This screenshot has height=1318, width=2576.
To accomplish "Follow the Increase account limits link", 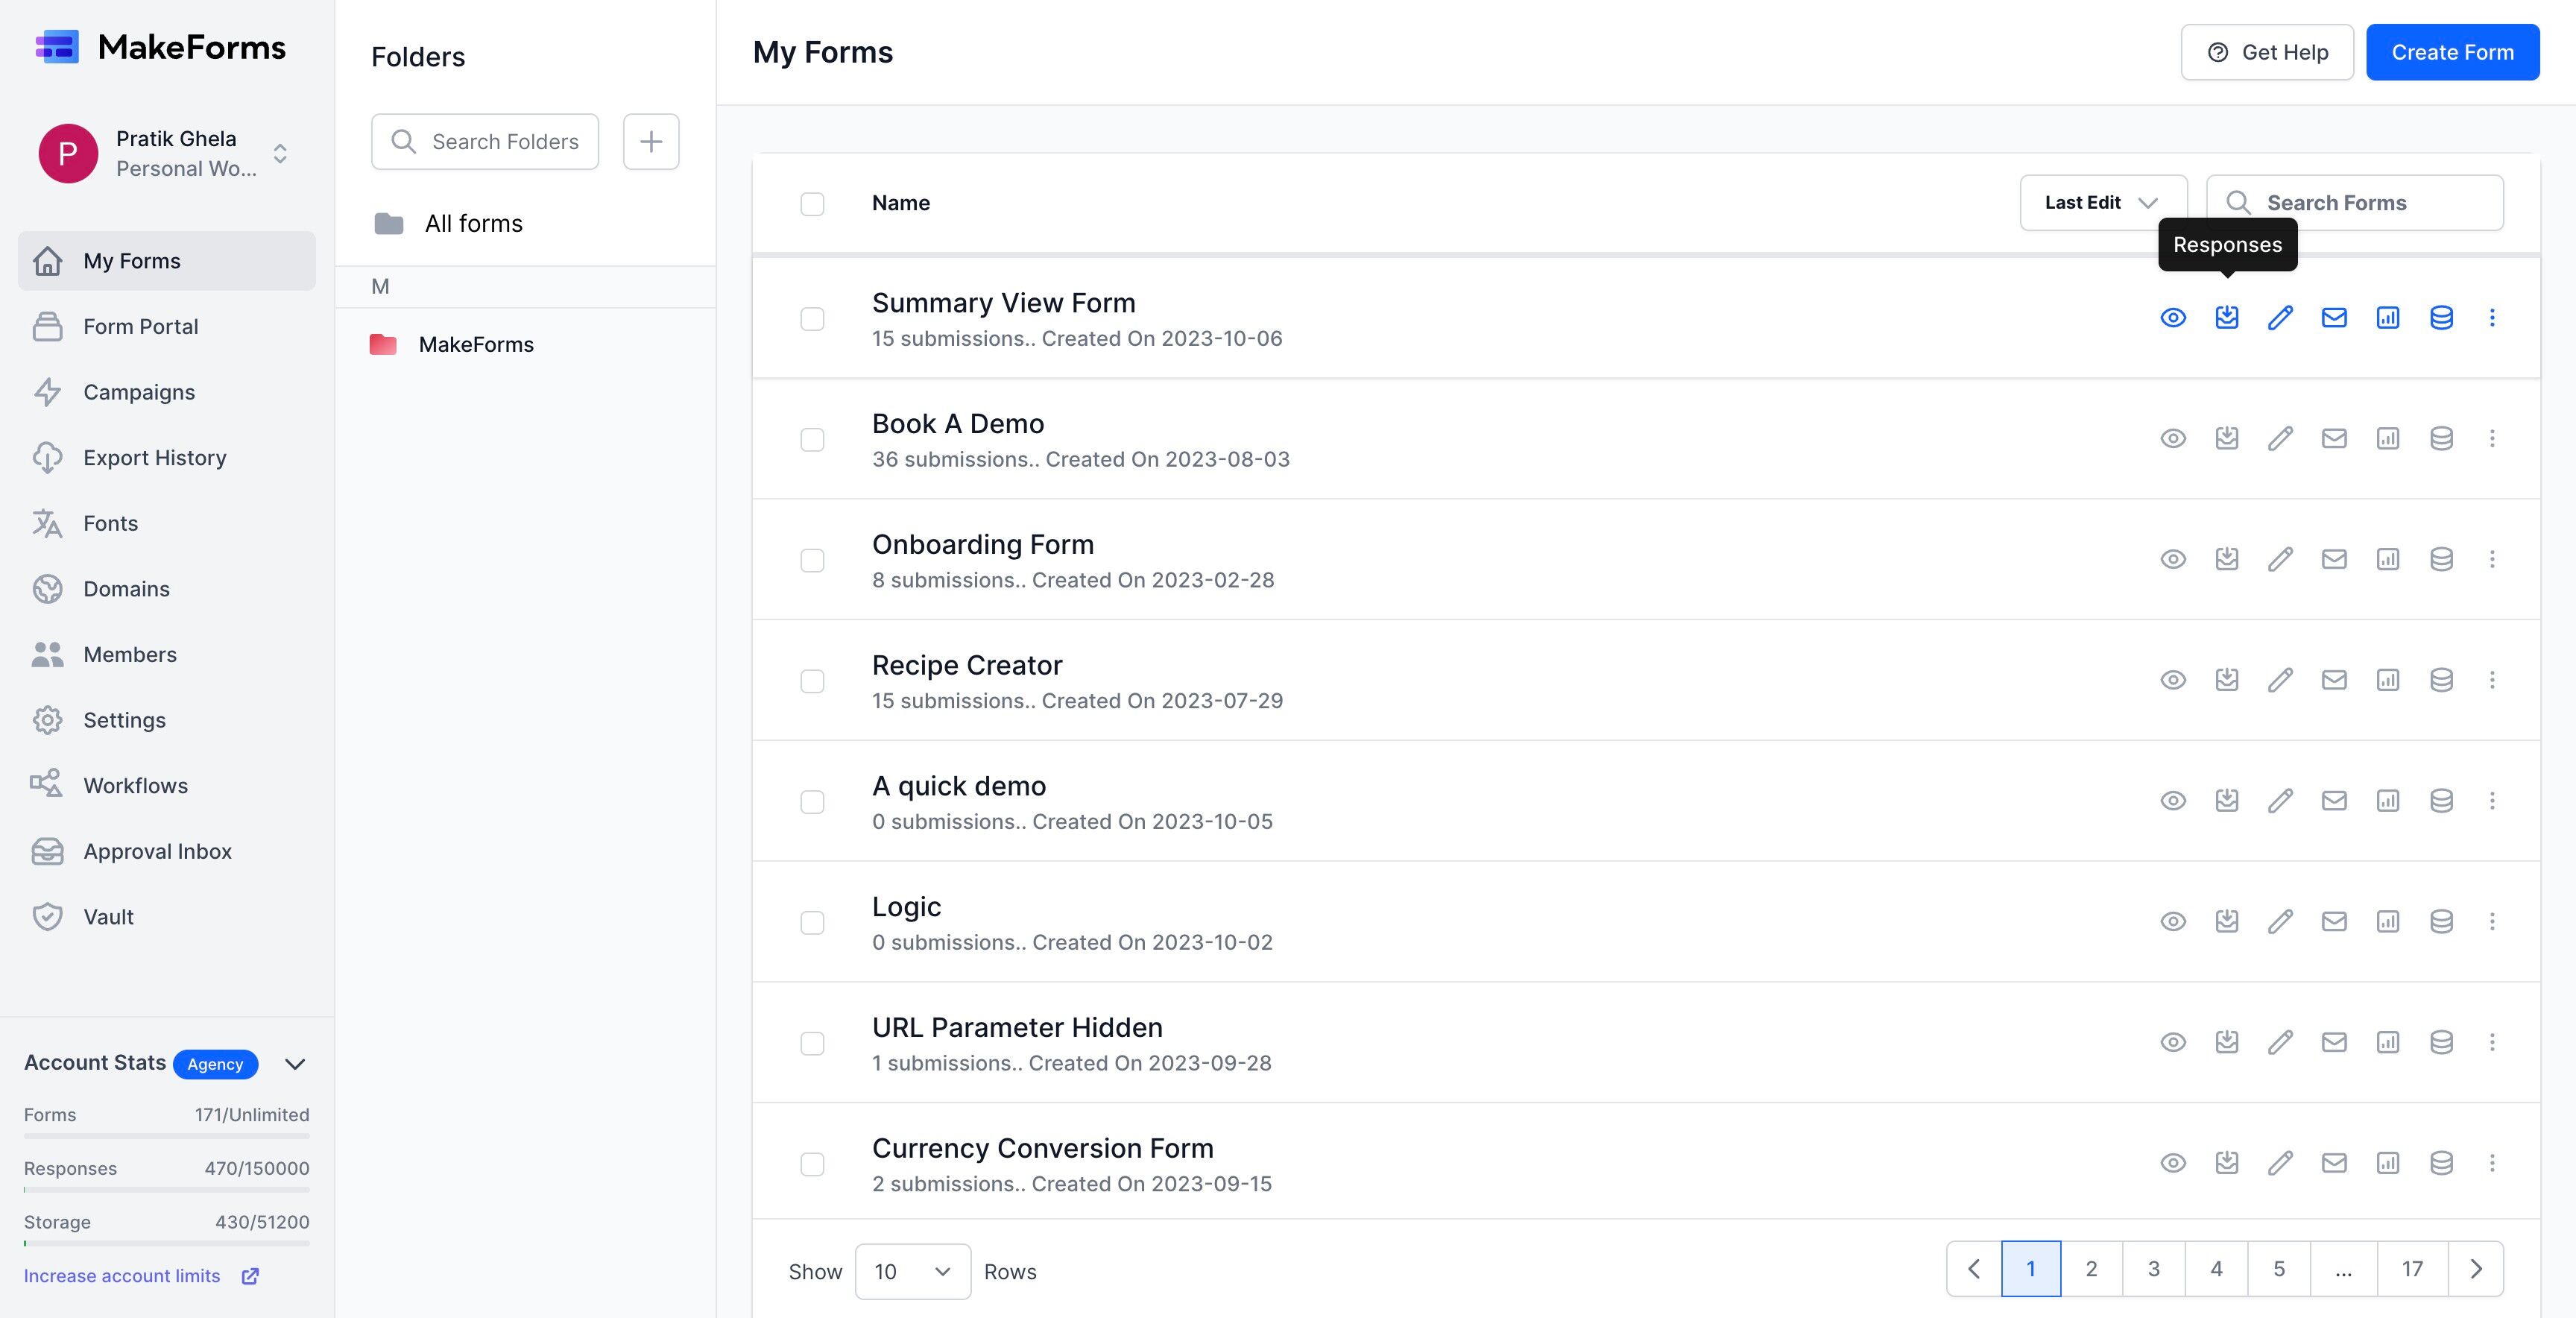I will [141, 1276].
